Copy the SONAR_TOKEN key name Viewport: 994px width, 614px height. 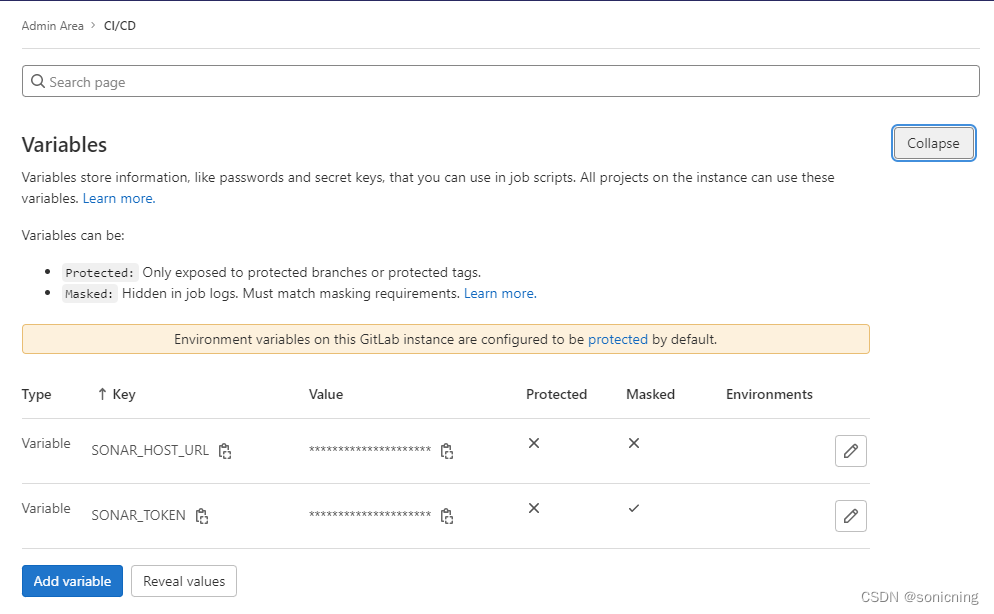coord(202,516)
